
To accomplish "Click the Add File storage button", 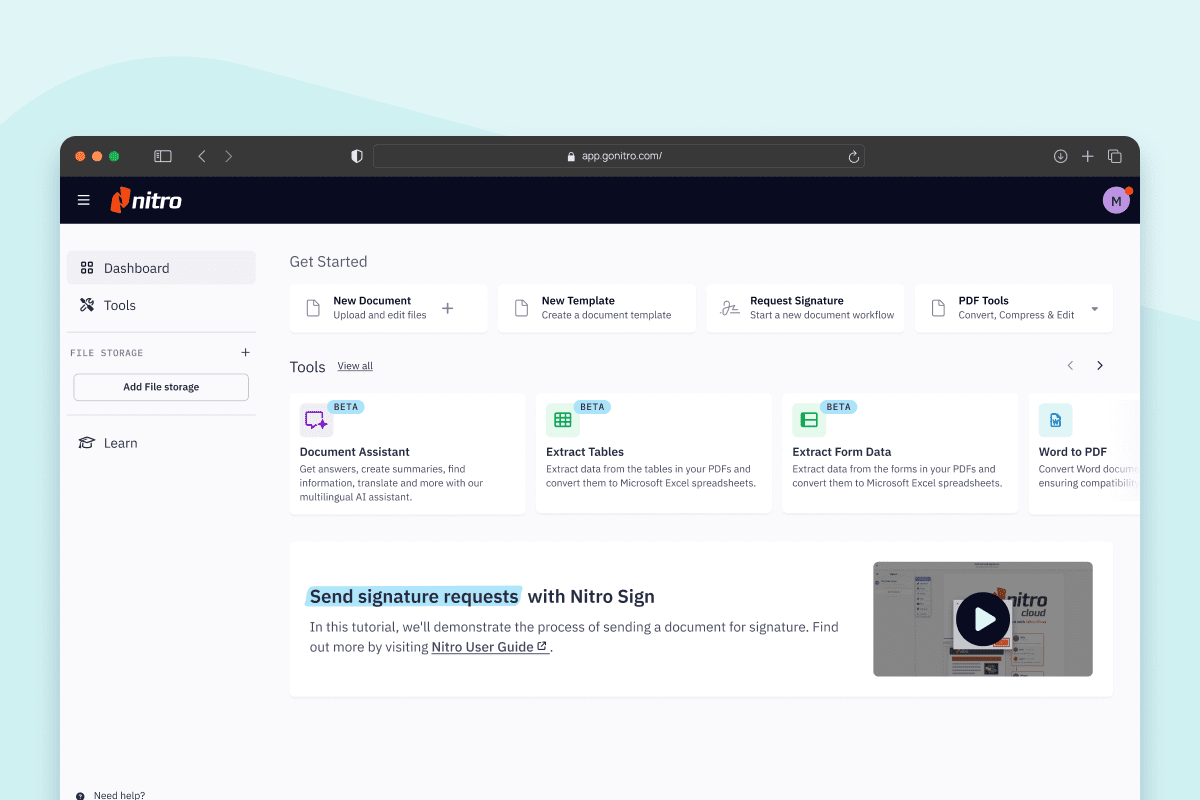I will point(160,386).
